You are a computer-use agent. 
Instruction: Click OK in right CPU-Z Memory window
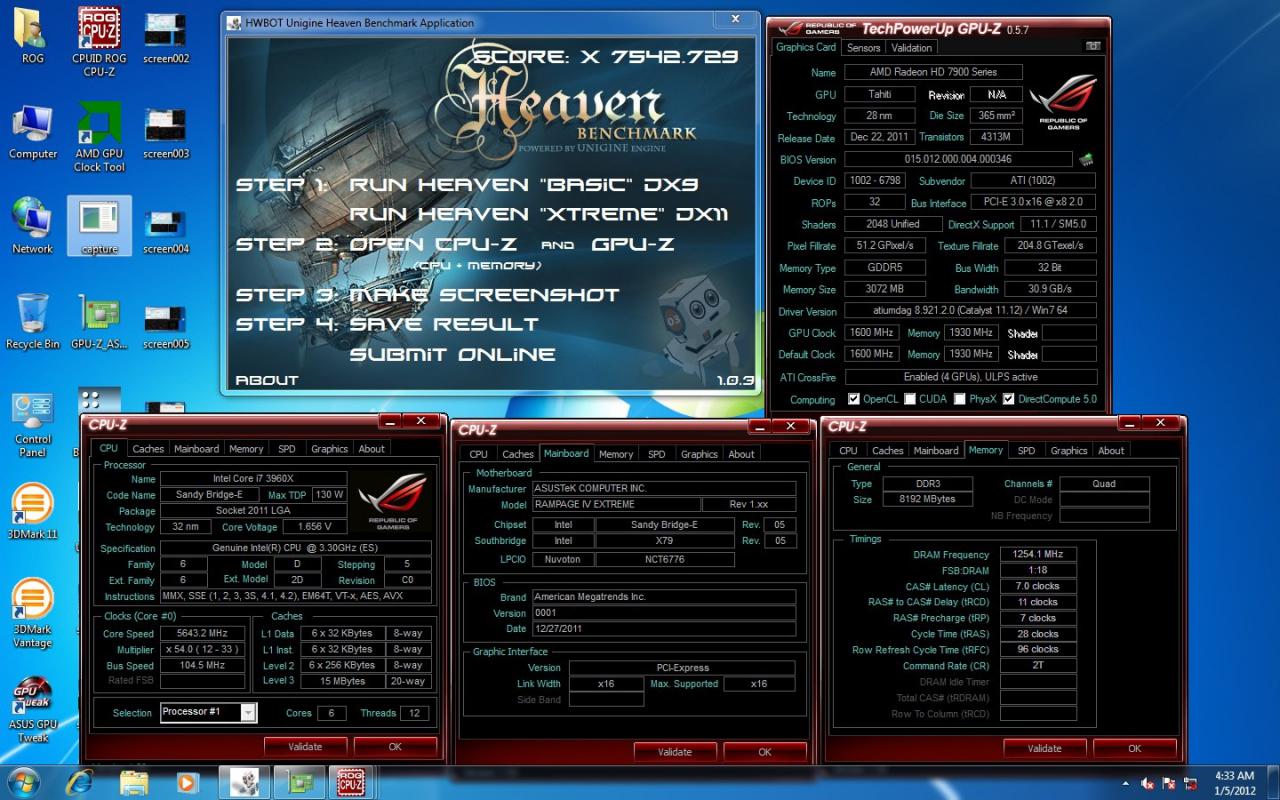tap(1134, 748)
